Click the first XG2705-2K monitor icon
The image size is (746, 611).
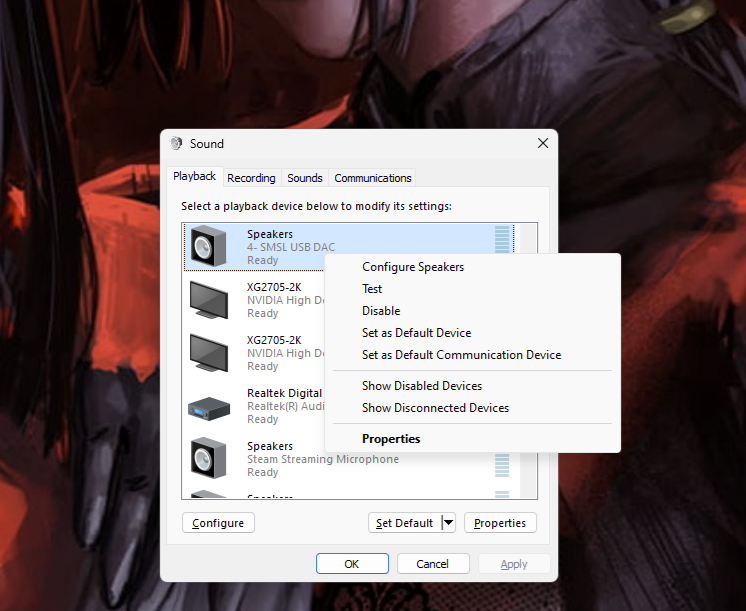209,298
